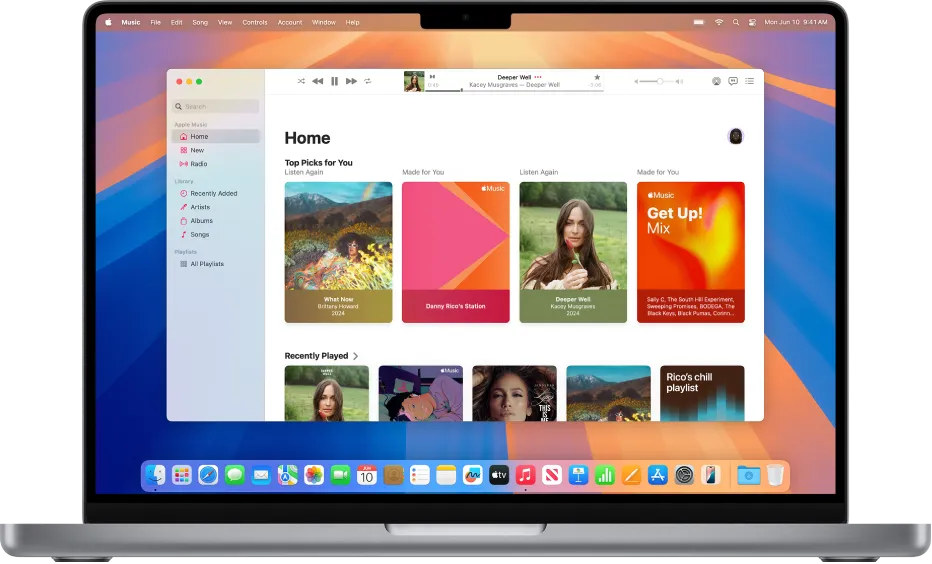Open Radio in the sidebar

(216, 164)
